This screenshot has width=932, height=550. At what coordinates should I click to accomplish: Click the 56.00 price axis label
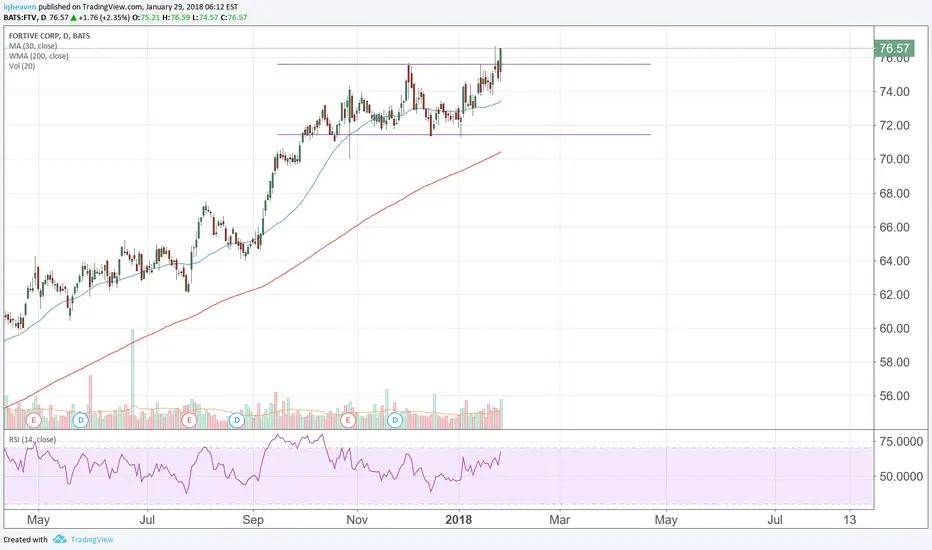point(894,396)
